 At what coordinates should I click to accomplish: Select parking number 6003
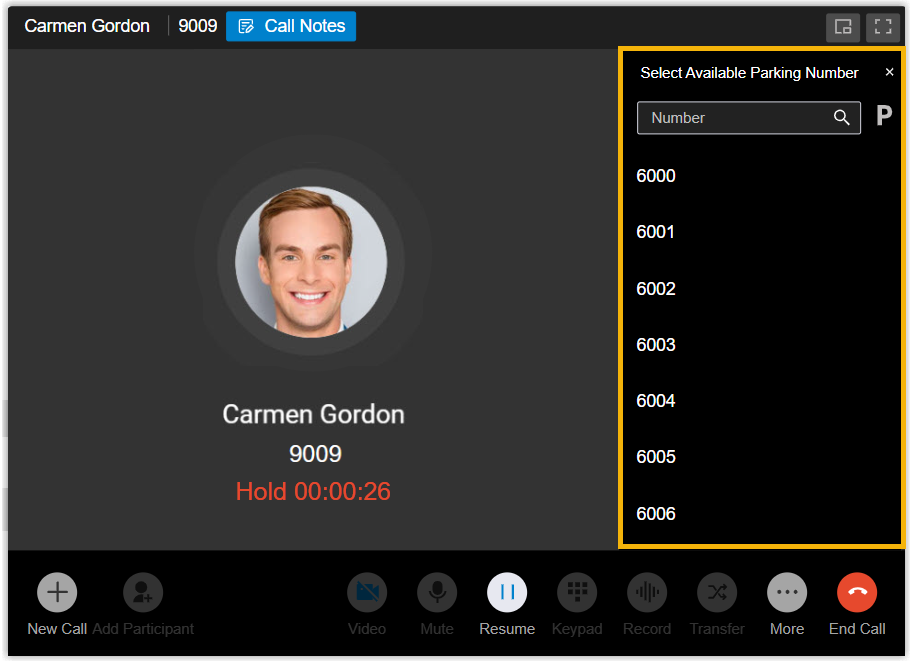tap(656, 345)
